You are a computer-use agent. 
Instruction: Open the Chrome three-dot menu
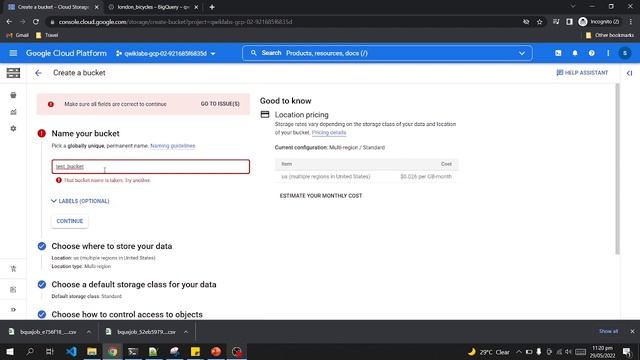[631, 22]
